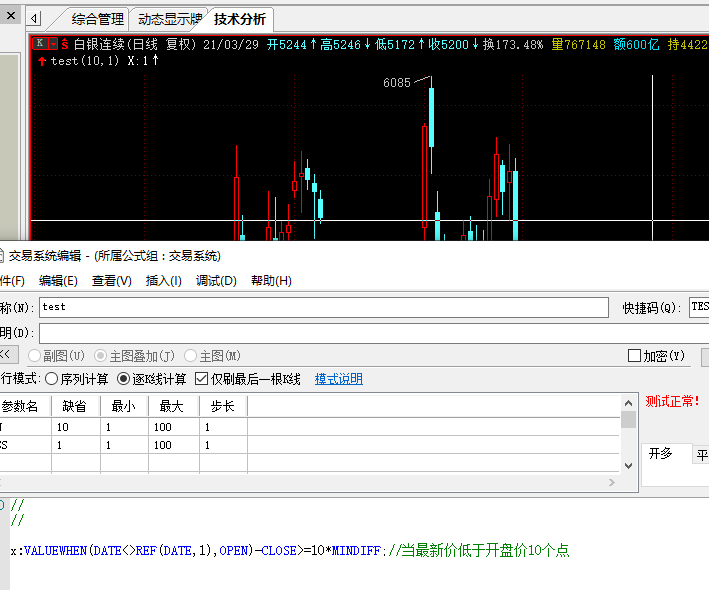The image size is (709, 590).
Task: Select the 技术分析 tab
Action: (240, 19)
